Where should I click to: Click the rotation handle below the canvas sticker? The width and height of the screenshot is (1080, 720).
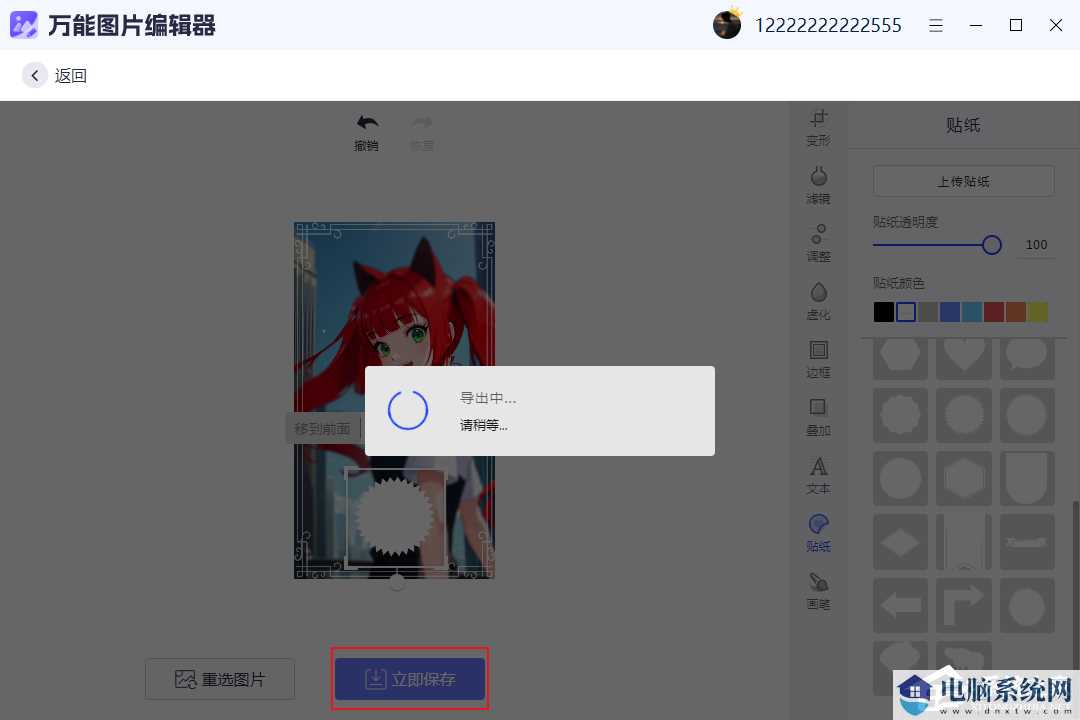coord(397,584)
